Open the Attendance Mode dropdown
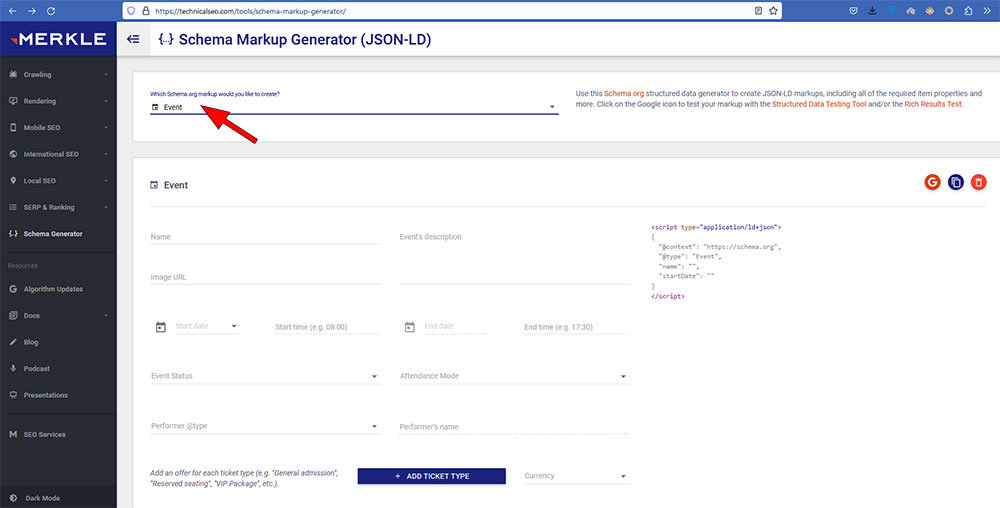The height and width of the screenshot is (508, 1000). (x=514, y=376)
